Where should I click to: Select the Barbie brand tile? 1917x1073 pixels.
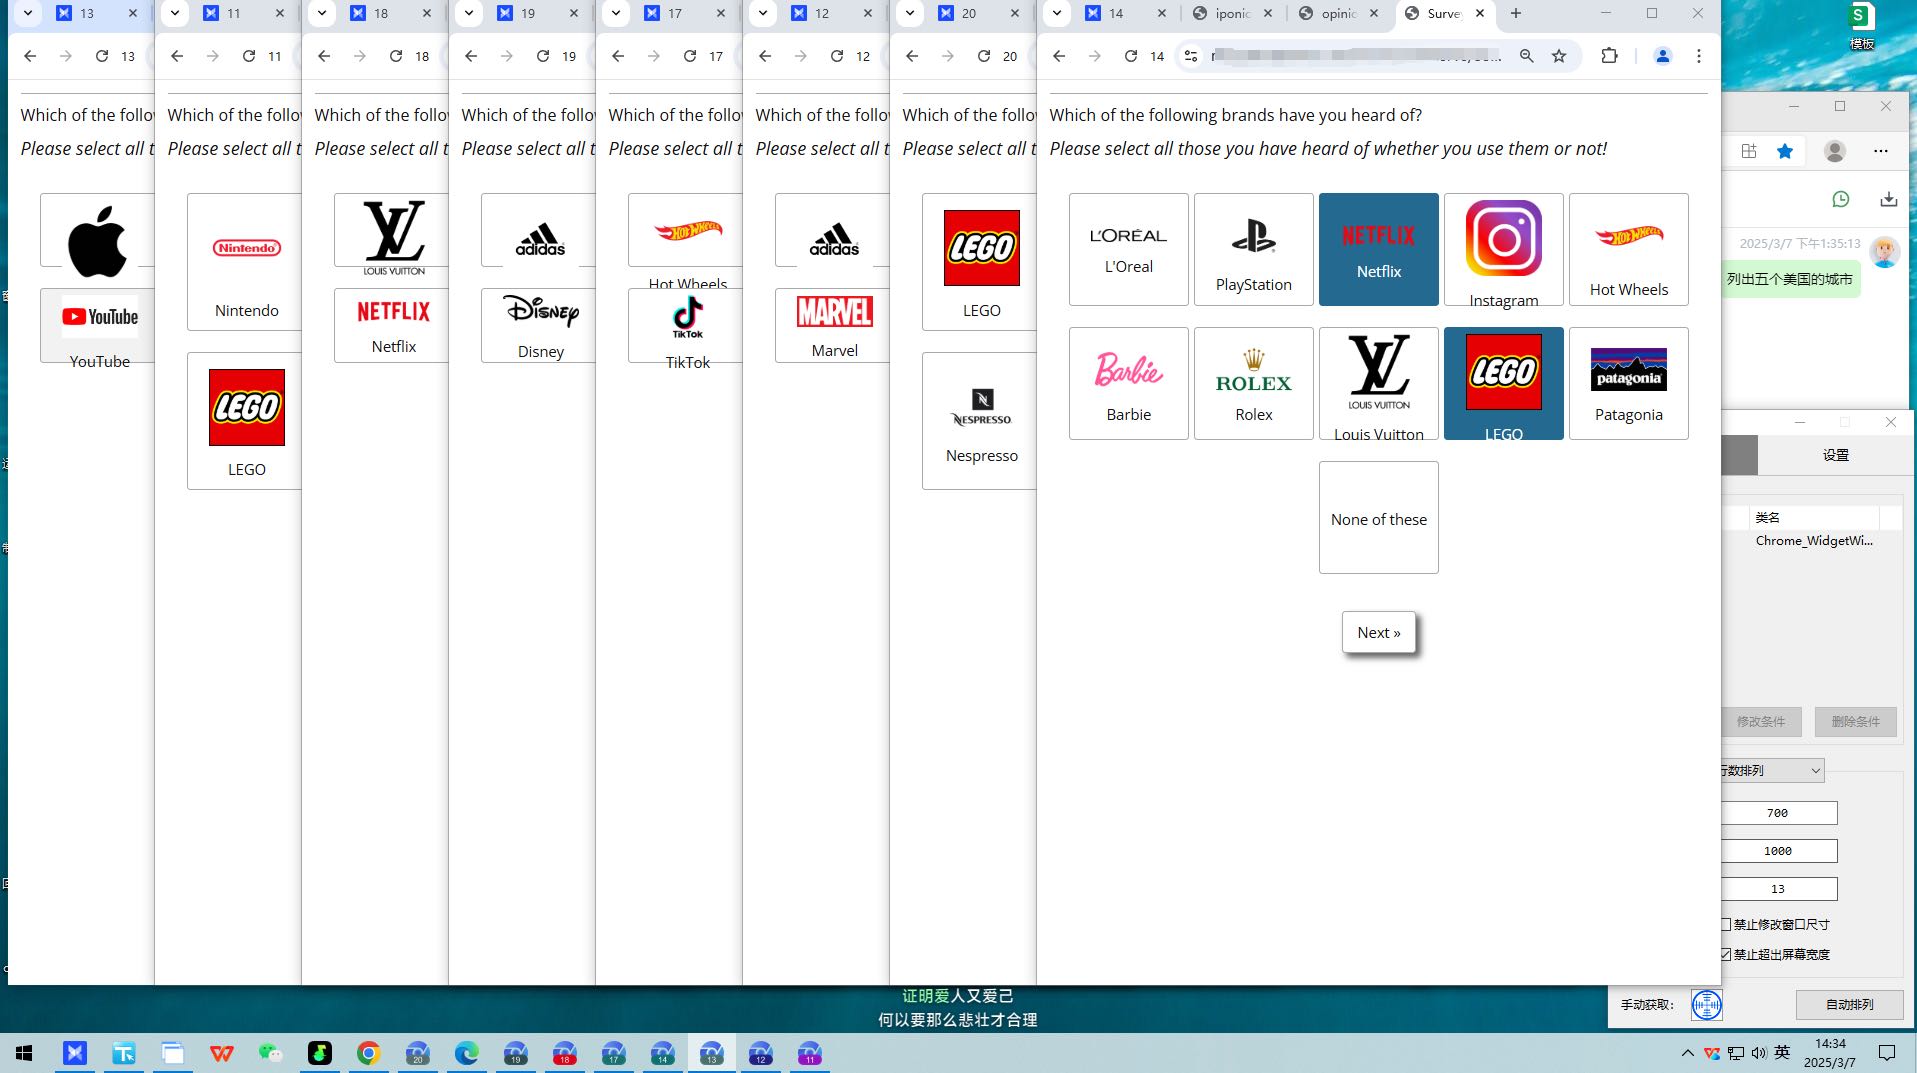pyautogui.click(x=1128, y=383)
